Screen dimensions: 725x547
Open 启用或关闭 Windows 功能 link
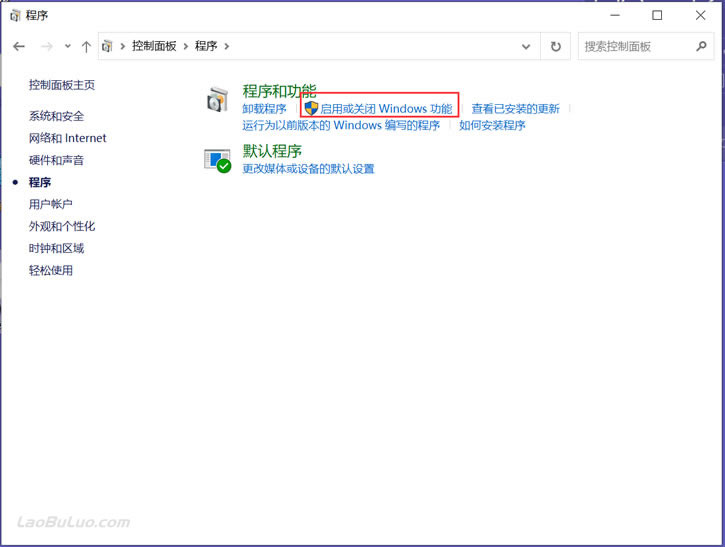click(386, 109)
